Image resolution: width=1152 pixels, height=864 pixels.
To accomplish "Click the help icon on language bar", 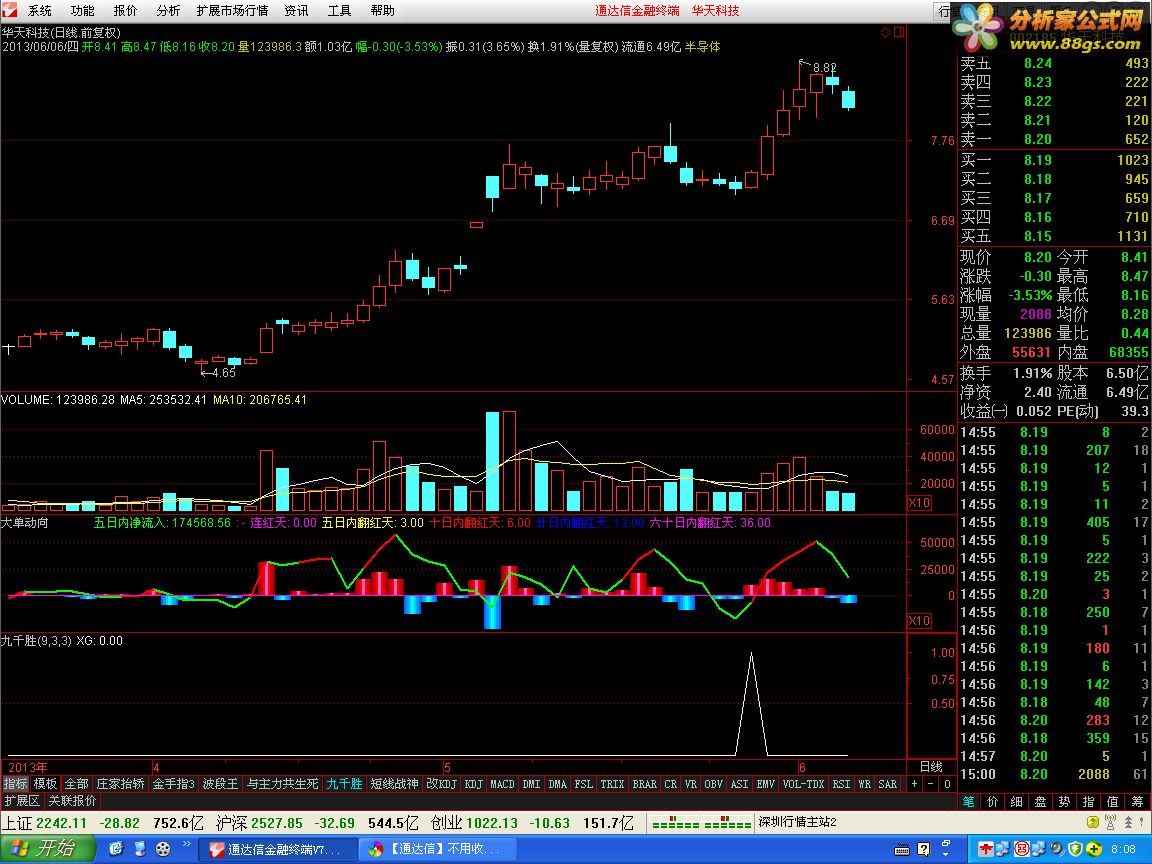I will click(x=924, y=849).
